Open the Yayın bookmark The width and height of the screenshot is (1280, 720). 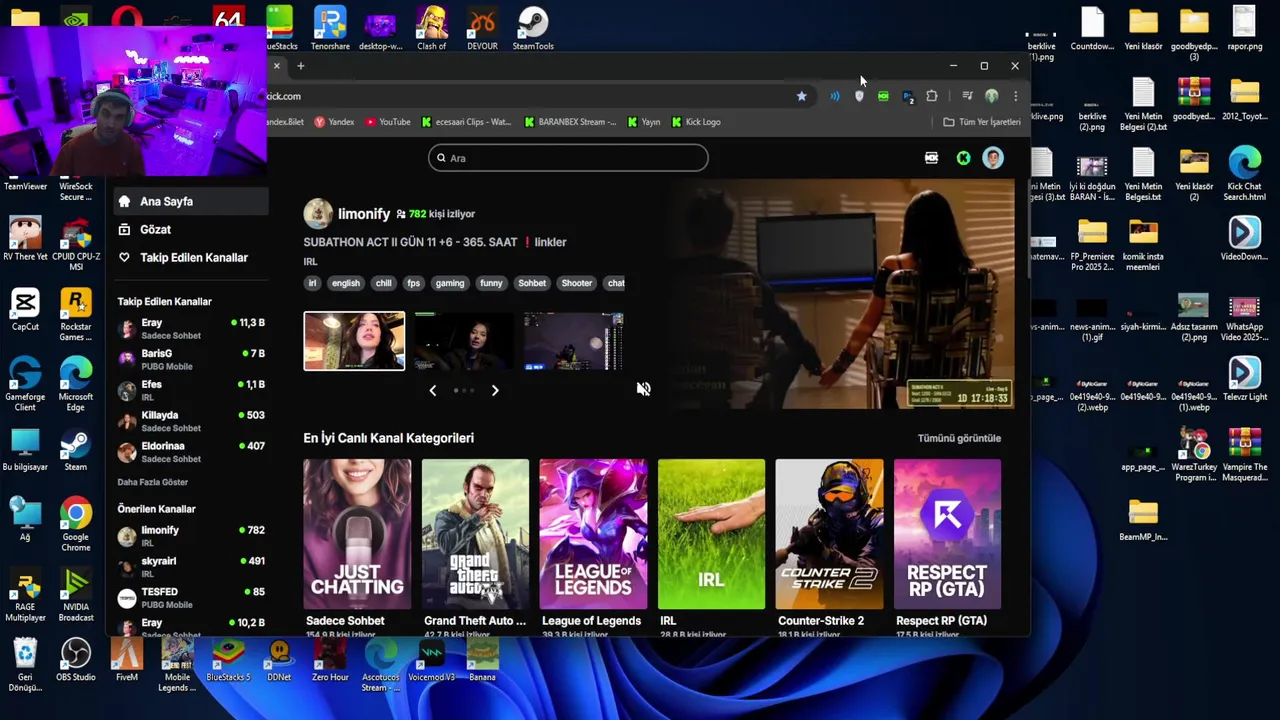pos(644,122)
